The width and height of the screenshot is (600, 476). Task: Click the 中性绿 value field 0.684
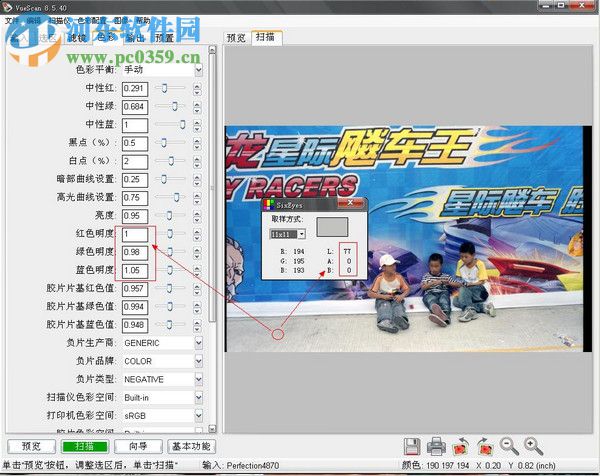(135, 107)
